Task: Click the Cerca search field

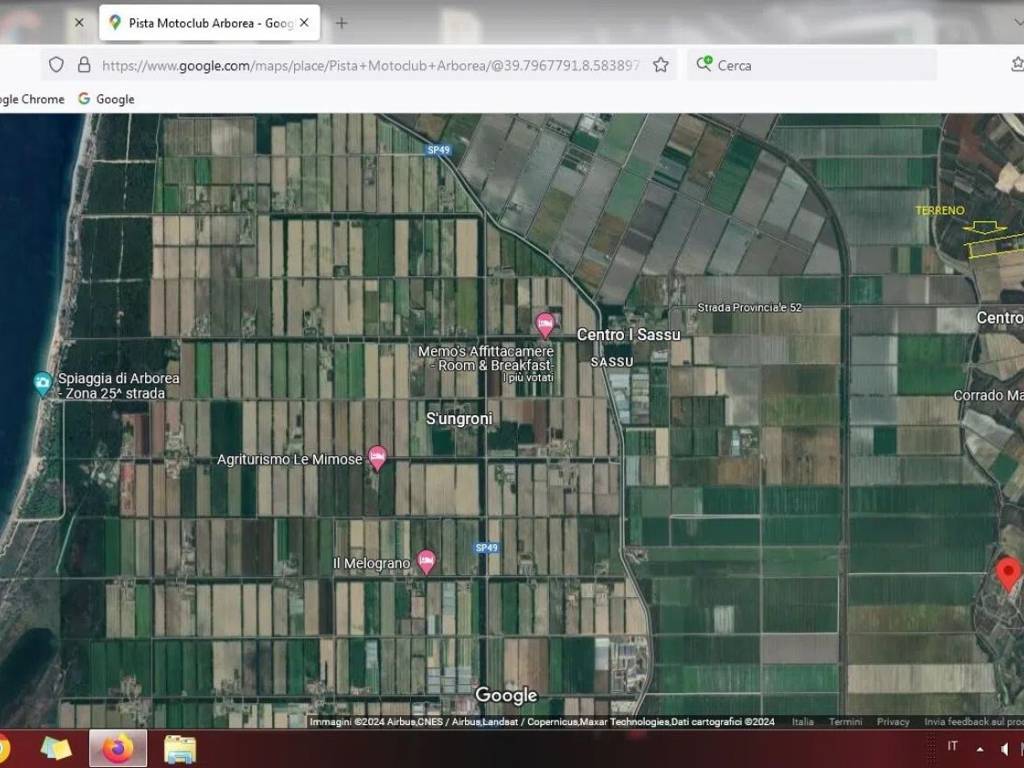Action: [x=820, y=65]
